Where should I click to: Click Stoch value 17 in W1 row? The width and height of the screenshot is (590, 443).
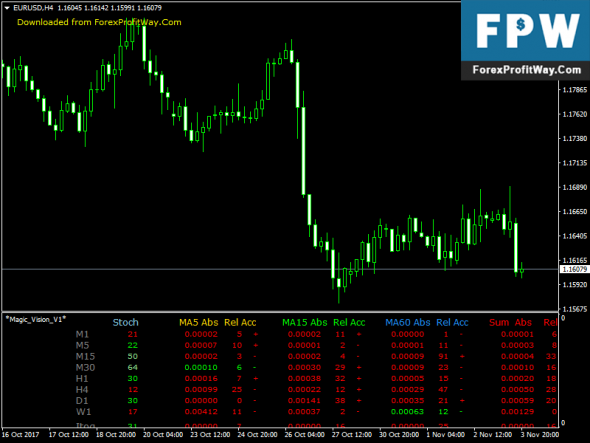(x=133, y=412)
